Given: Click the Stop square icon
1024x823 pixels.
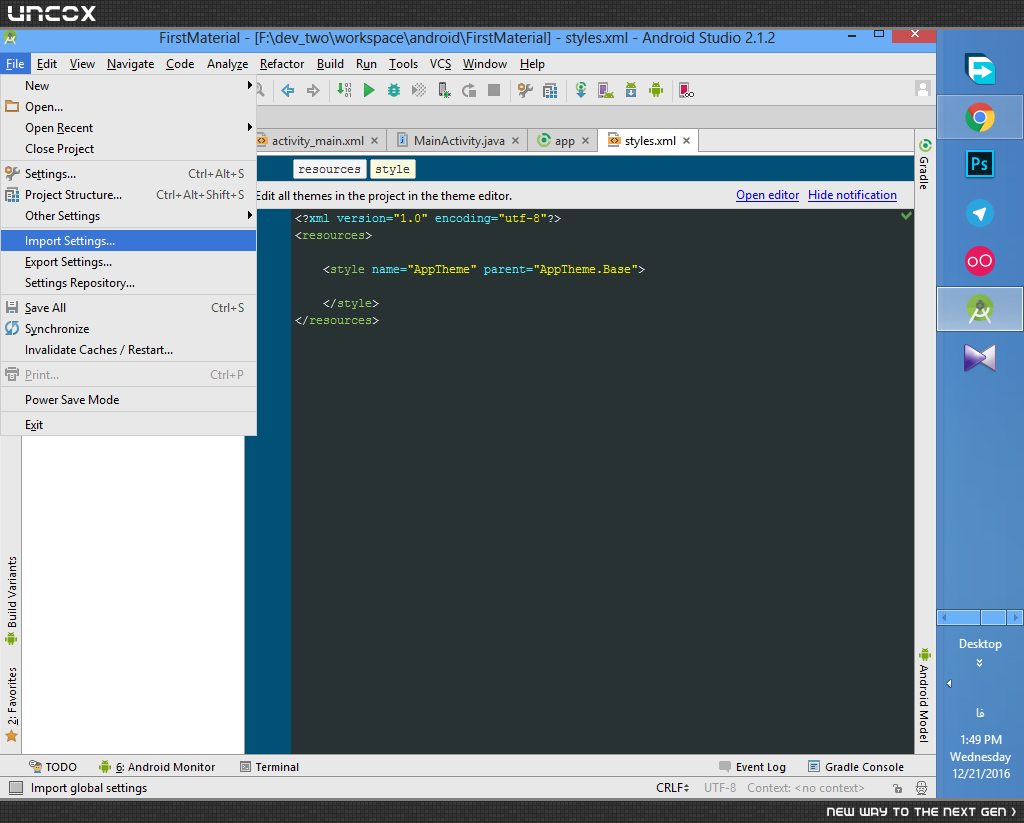Looking at the screenshot, I should [494, 90].
